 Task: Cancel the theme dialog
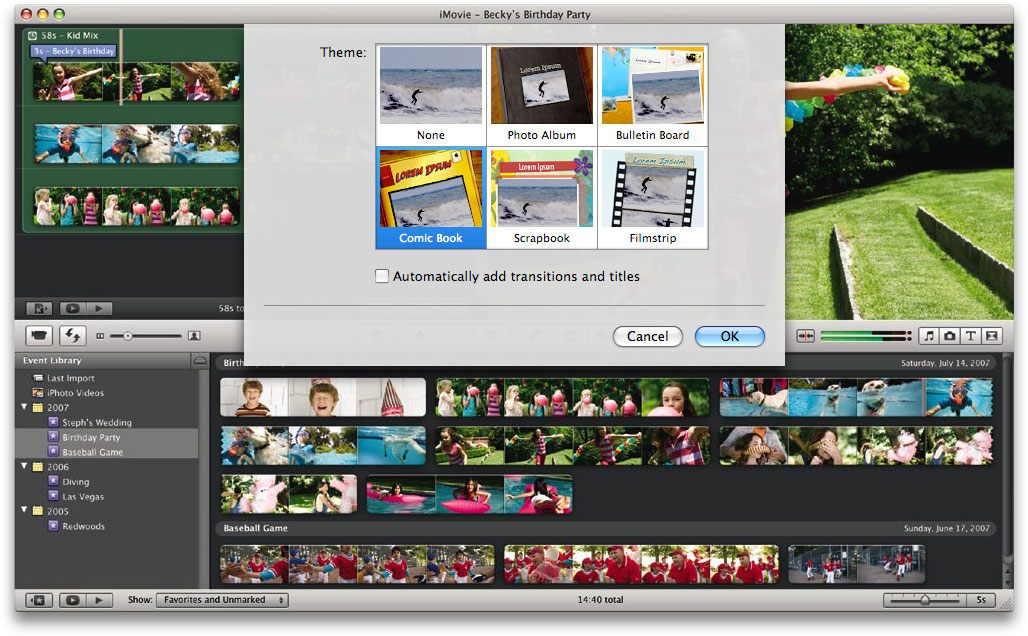pos(647,337)
